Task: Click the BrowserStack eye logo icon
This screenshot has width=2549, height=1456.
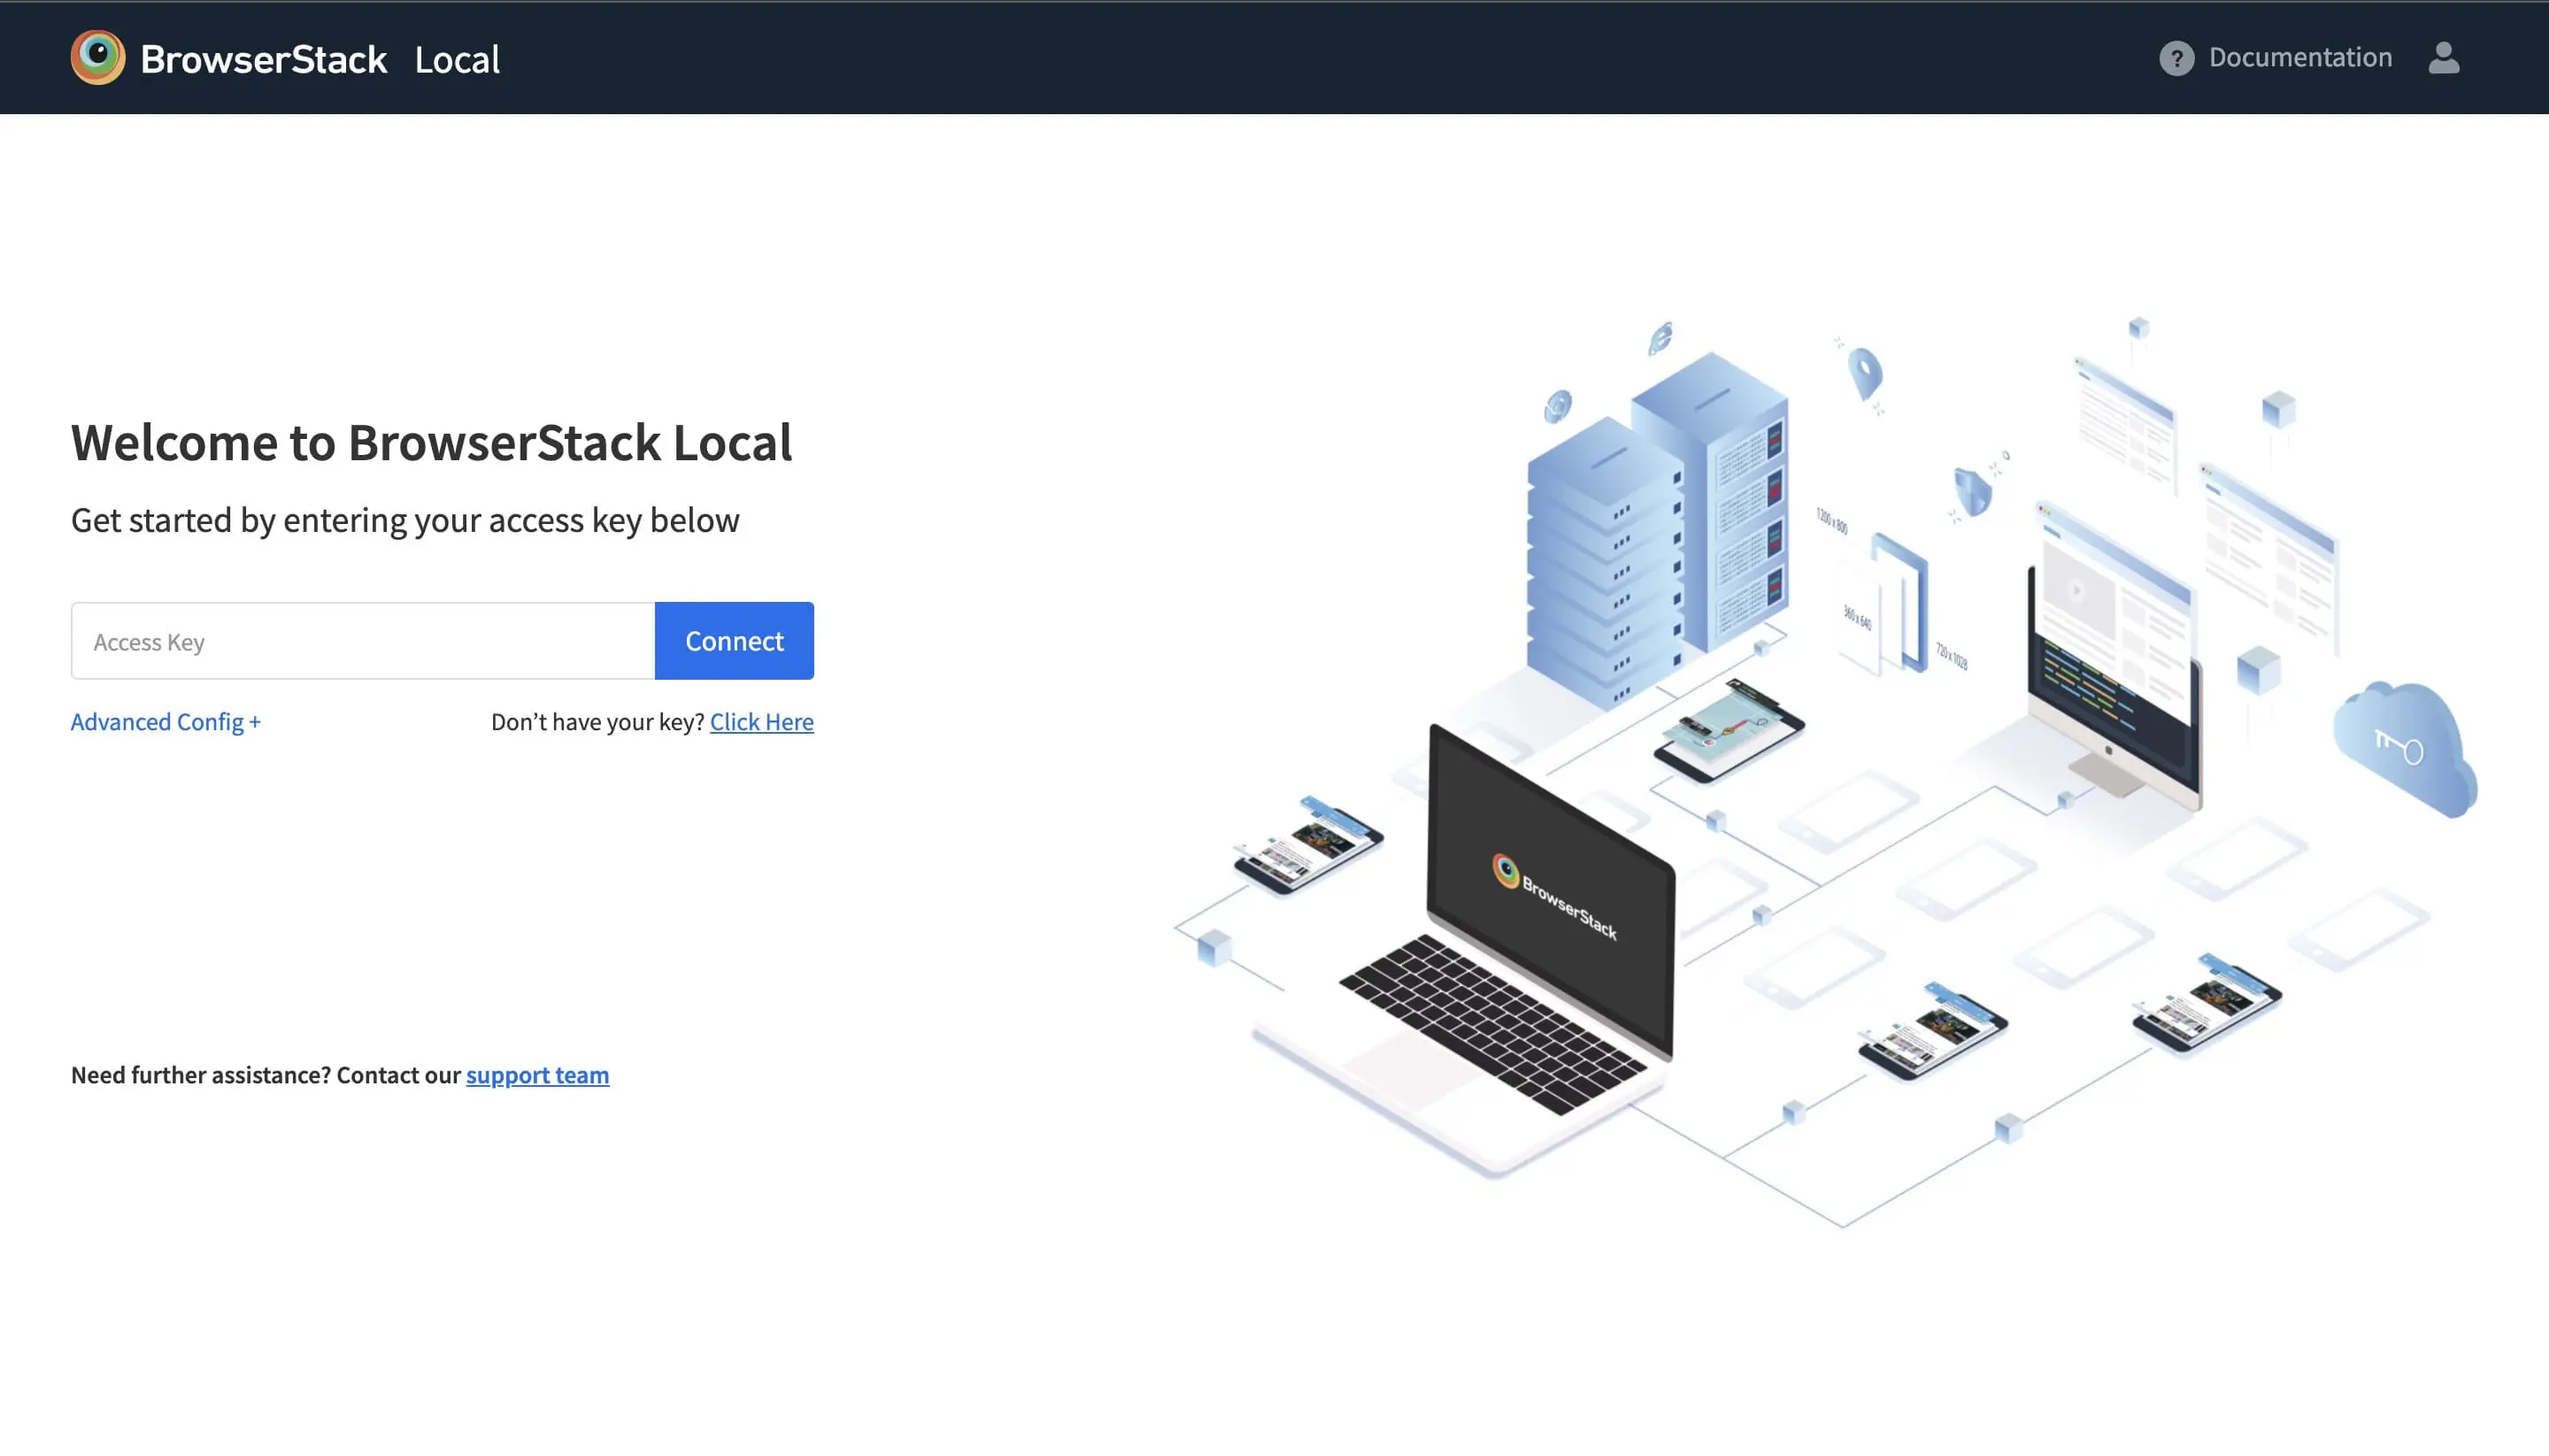Action: (x=97, y=57)
